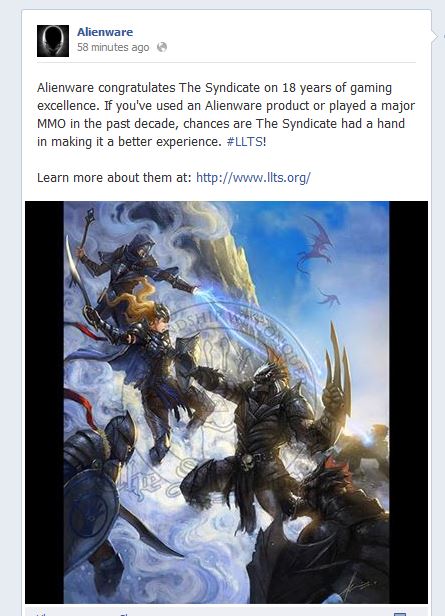Viewport: 445px width, 616px height.
Task: Visit the Alienware page name link
Action: (x=105, y=32)
